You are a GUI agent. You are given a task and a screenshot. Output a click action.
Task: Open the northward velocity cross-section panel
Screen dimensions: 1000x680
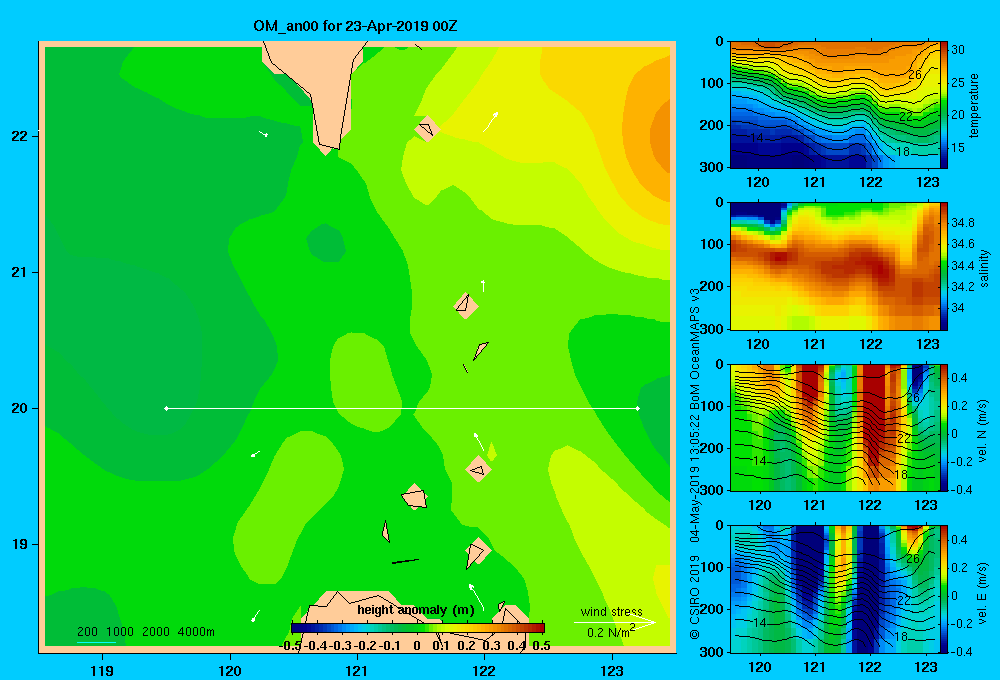834,427
